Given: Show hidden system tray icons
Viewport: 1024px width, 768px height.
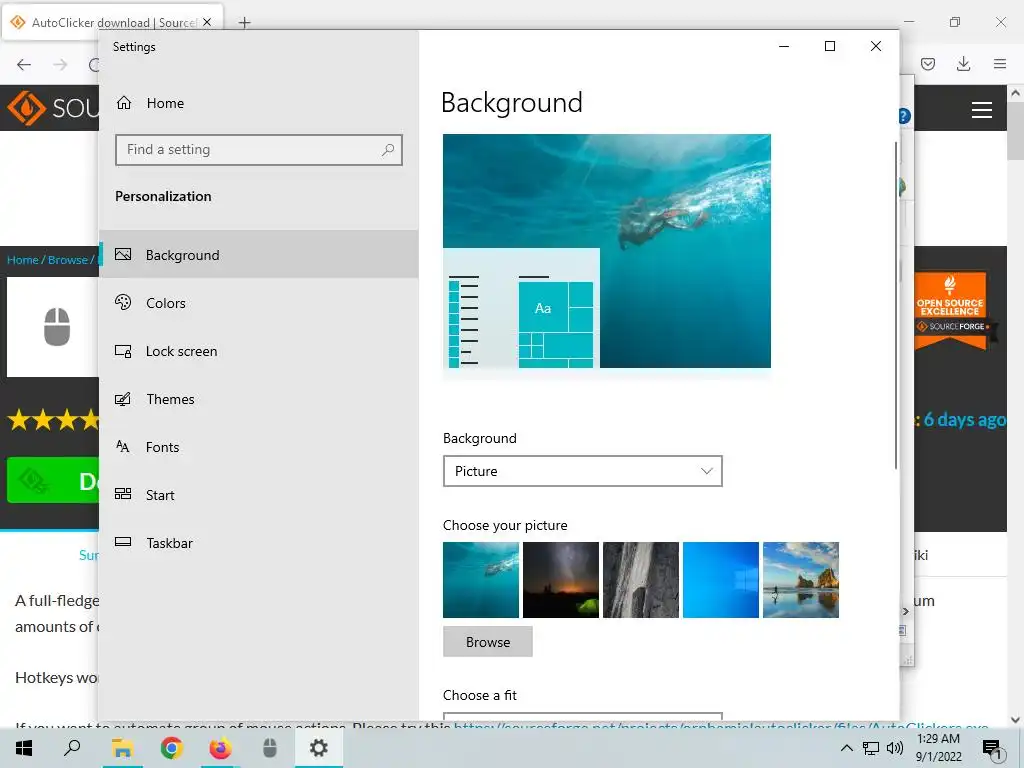Looking at the screenshot, I should (x=846, y=748).
